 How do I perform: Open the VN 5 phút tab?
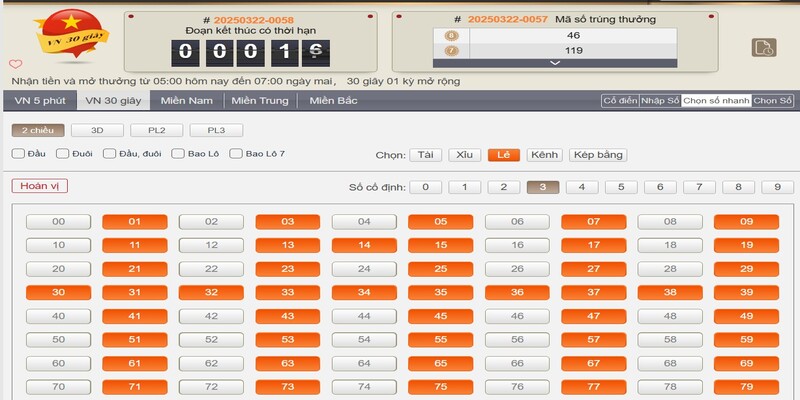[x=39, y=100]
